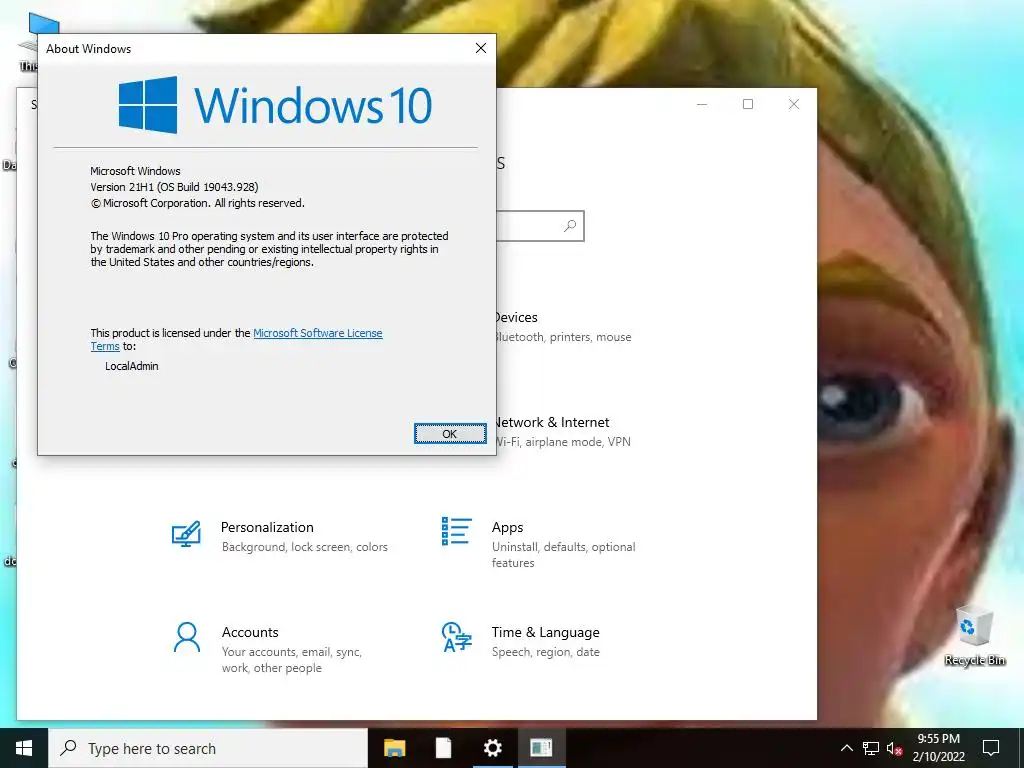
Task: Click LocalAdmin licensee name
Action: [132, 366]
